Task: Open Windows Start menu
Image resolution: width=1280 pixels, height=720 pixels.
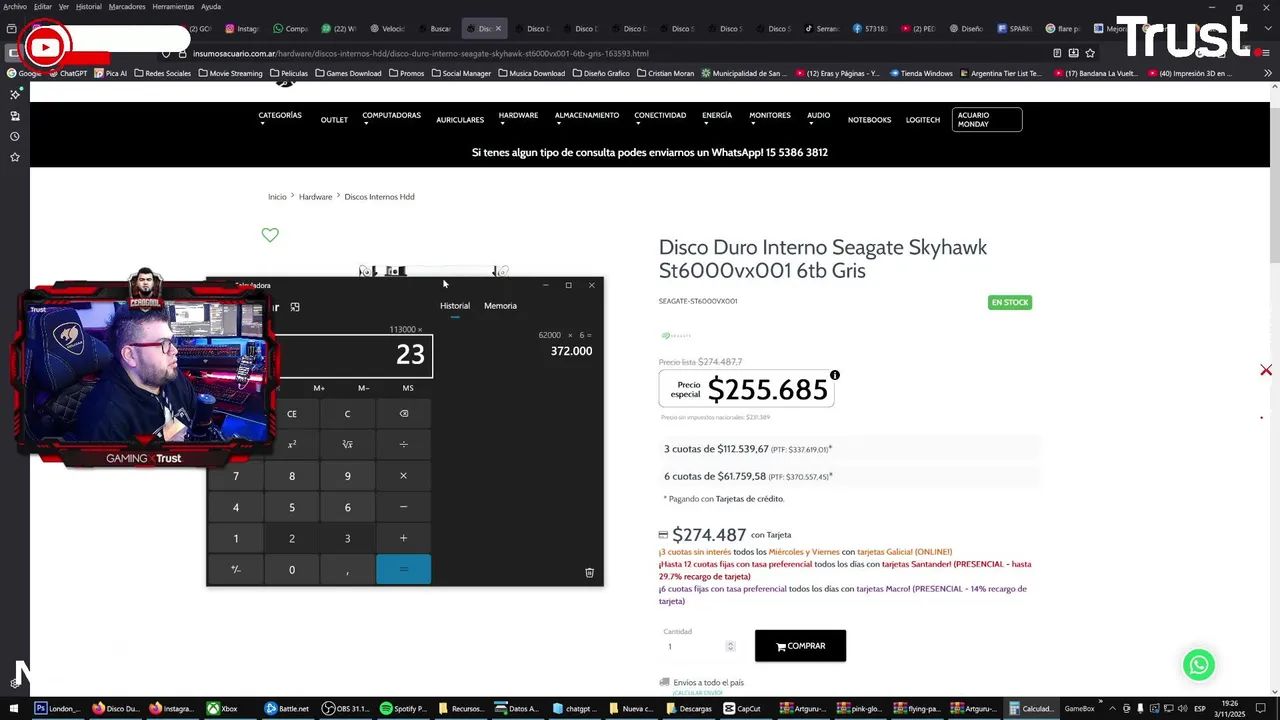Action: pyautogui.click(x=14, y=708)
